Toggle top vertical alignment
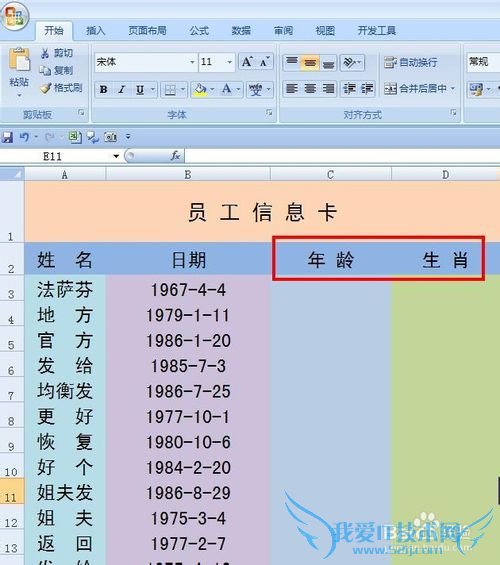This screenshot has width=500, height=565. 292,62
